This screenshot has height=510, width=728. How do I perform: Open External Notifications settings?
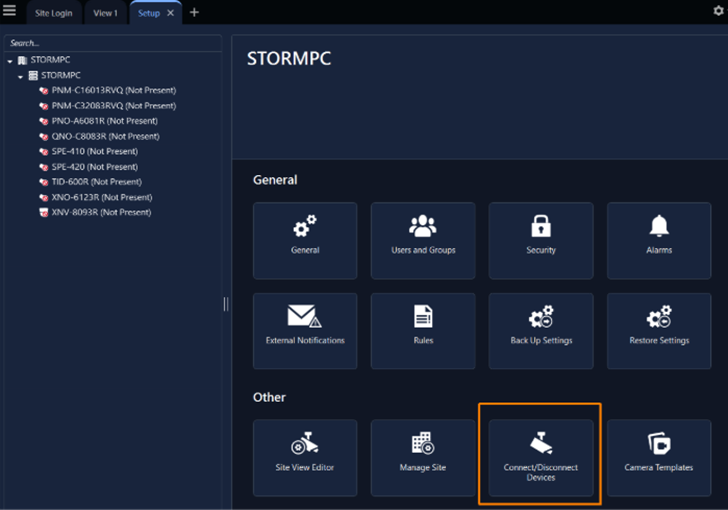pos(305,330)
